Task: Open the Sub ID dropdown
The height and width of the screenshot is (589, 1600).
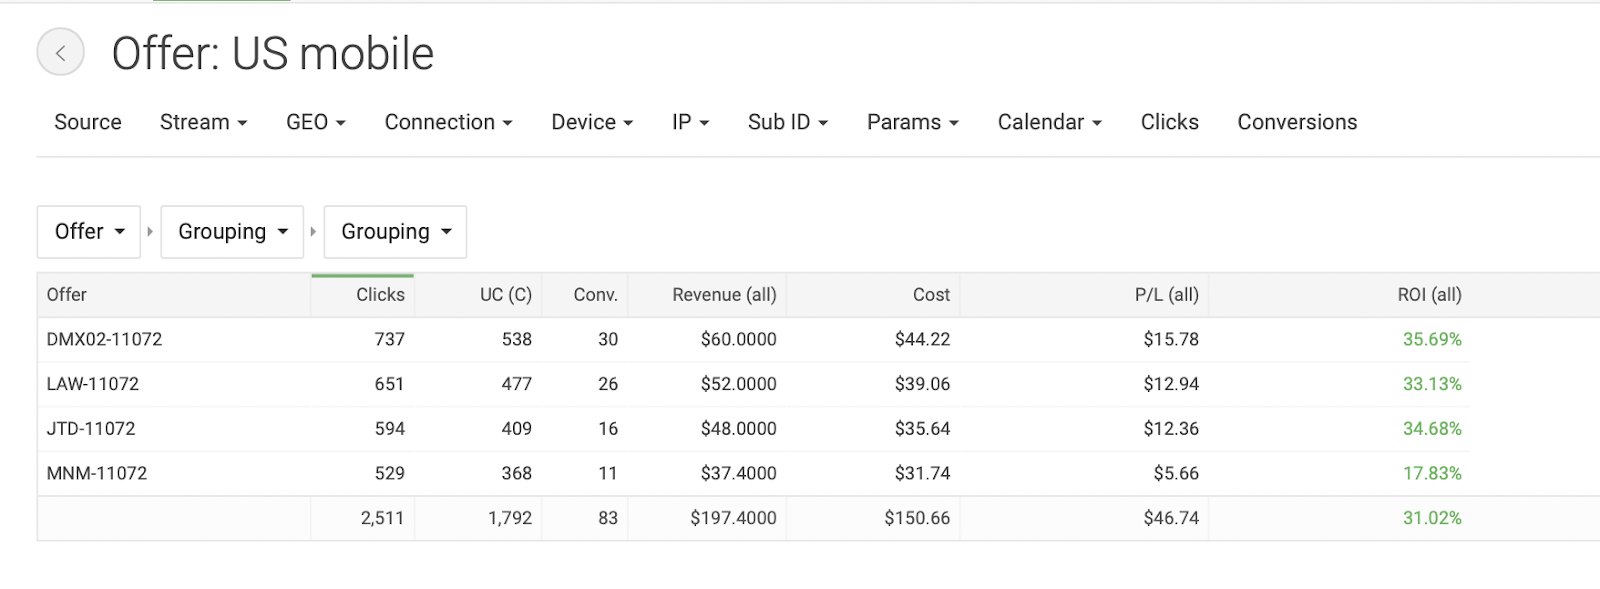Action: (x=788, y=122)
